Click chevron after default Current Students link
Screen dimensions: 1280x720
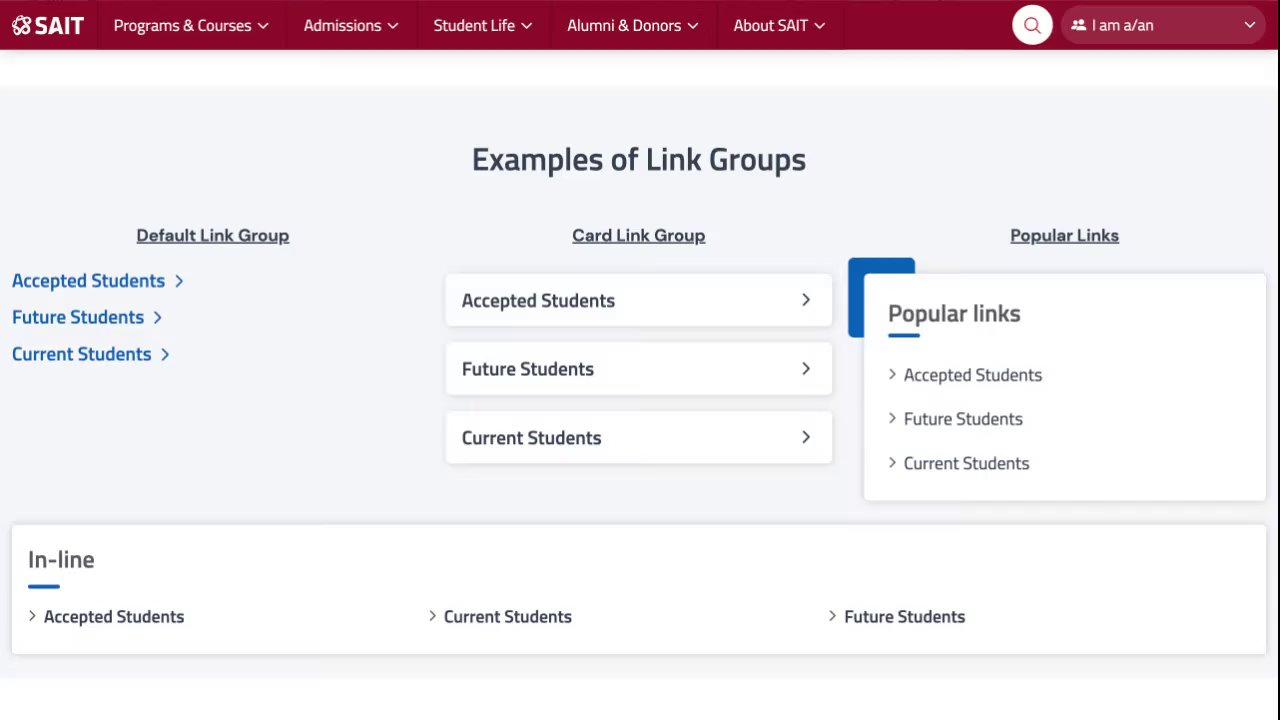click(165, 354)
